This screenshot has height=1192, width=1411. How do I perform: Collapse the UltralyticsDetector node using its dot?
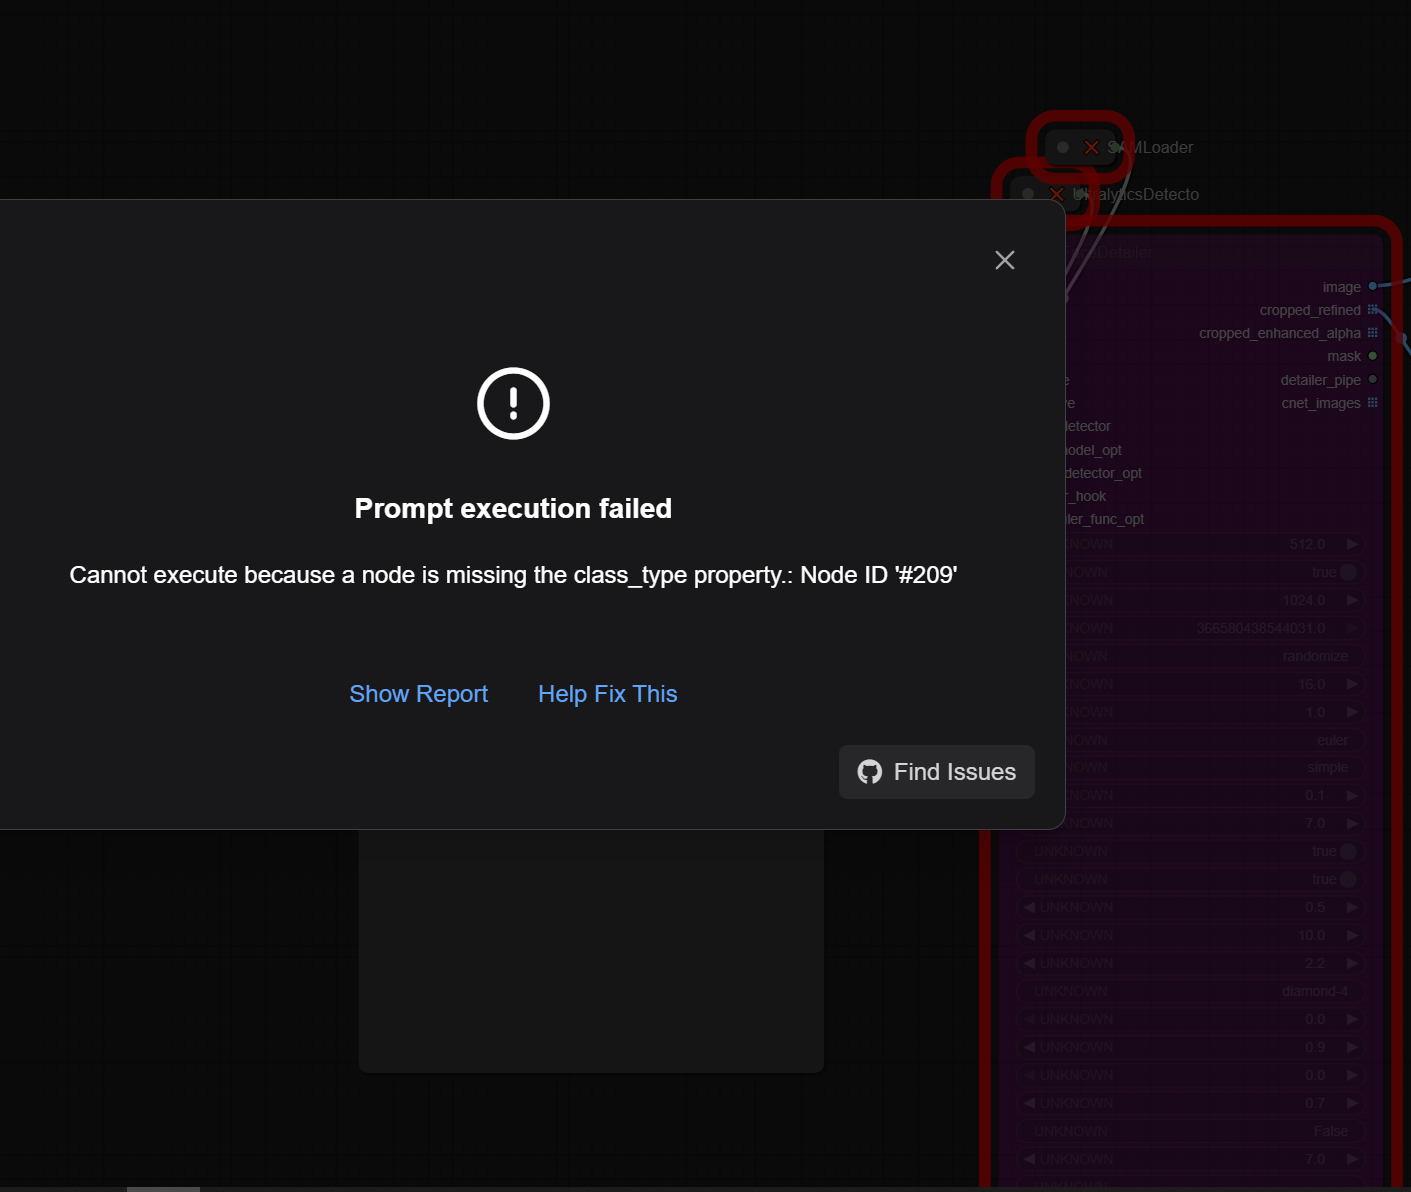pos(1028,194)
